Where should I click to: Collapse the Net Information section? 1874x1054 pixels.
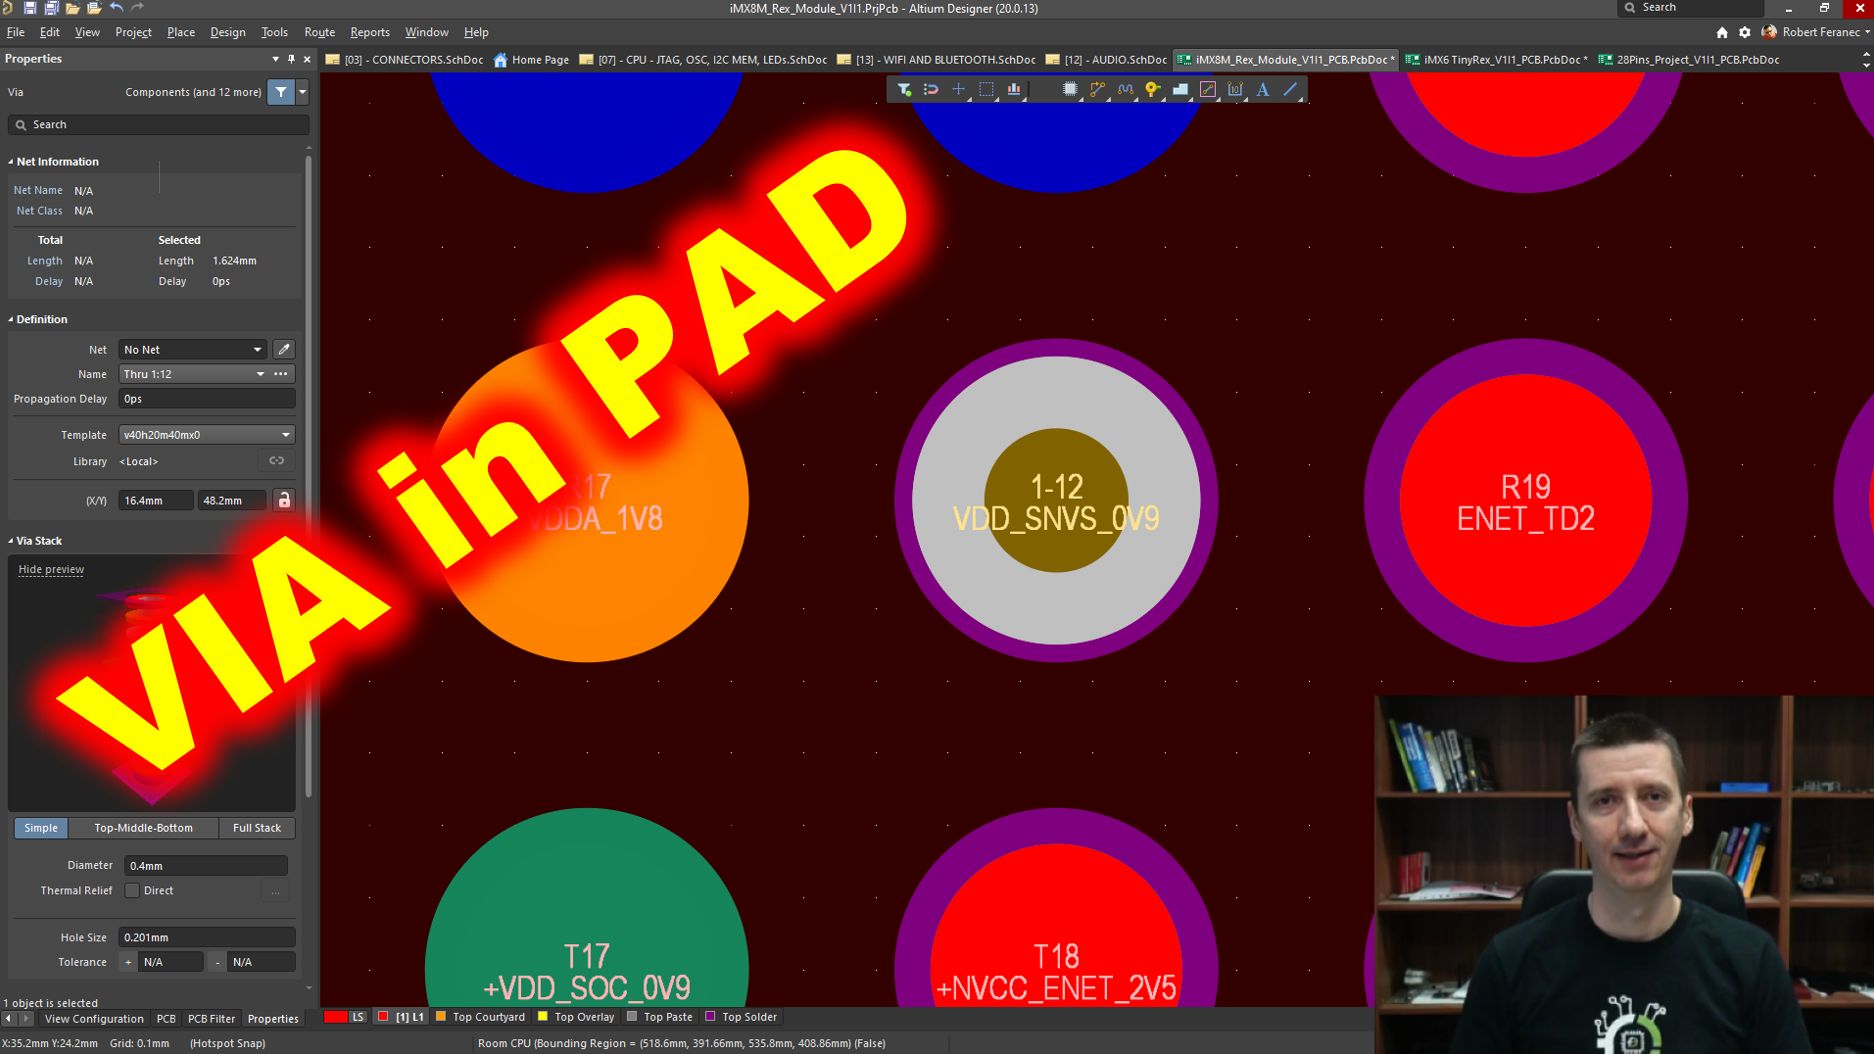(x=11, y=162)
